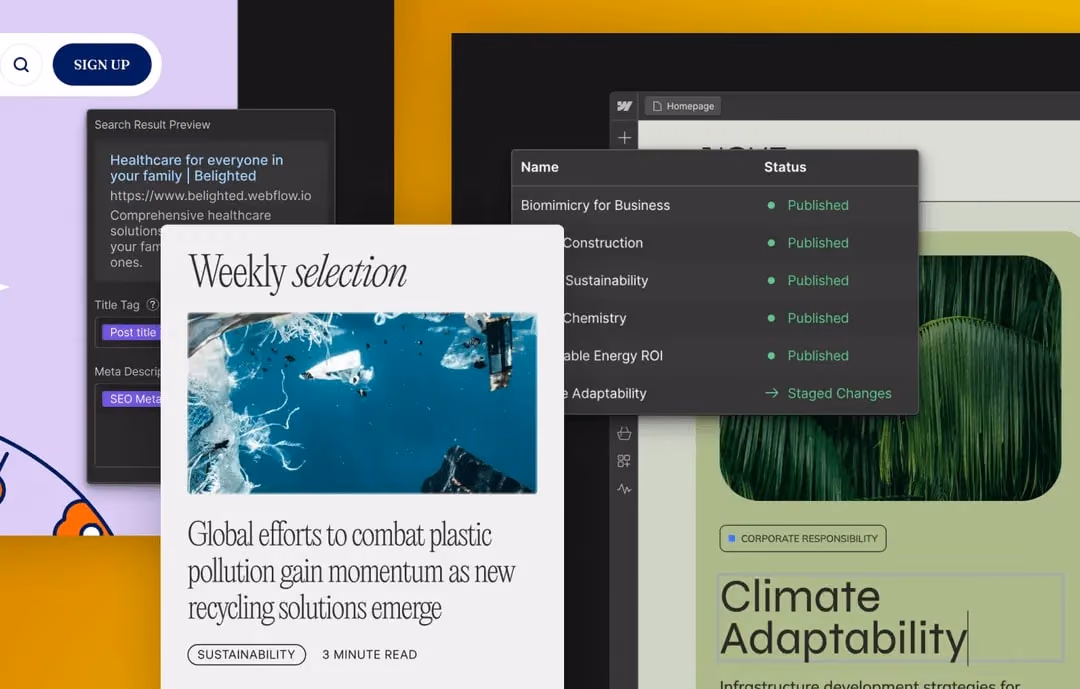Click the Title Tag help icon

click(x=153, y=305)
